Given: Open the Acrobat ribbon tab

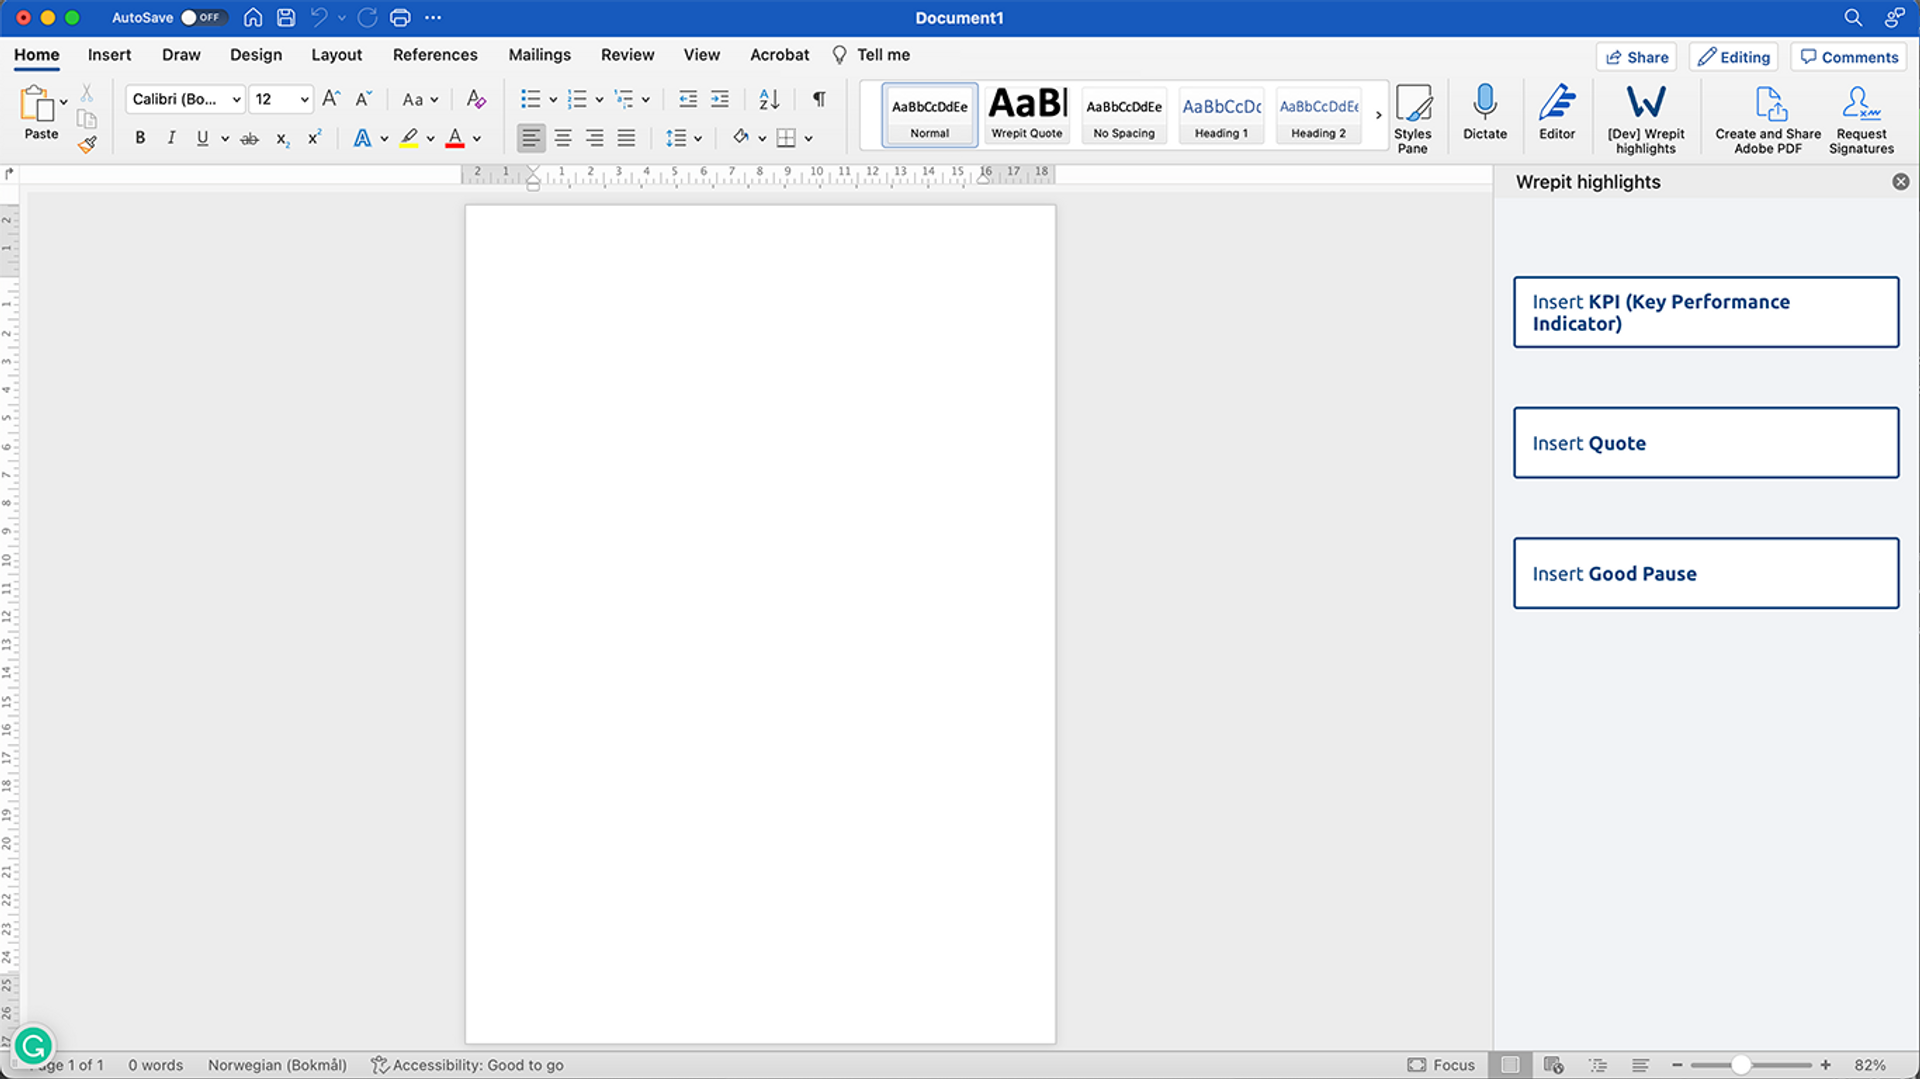Looking at the screenshot, I should coord(779,55).
